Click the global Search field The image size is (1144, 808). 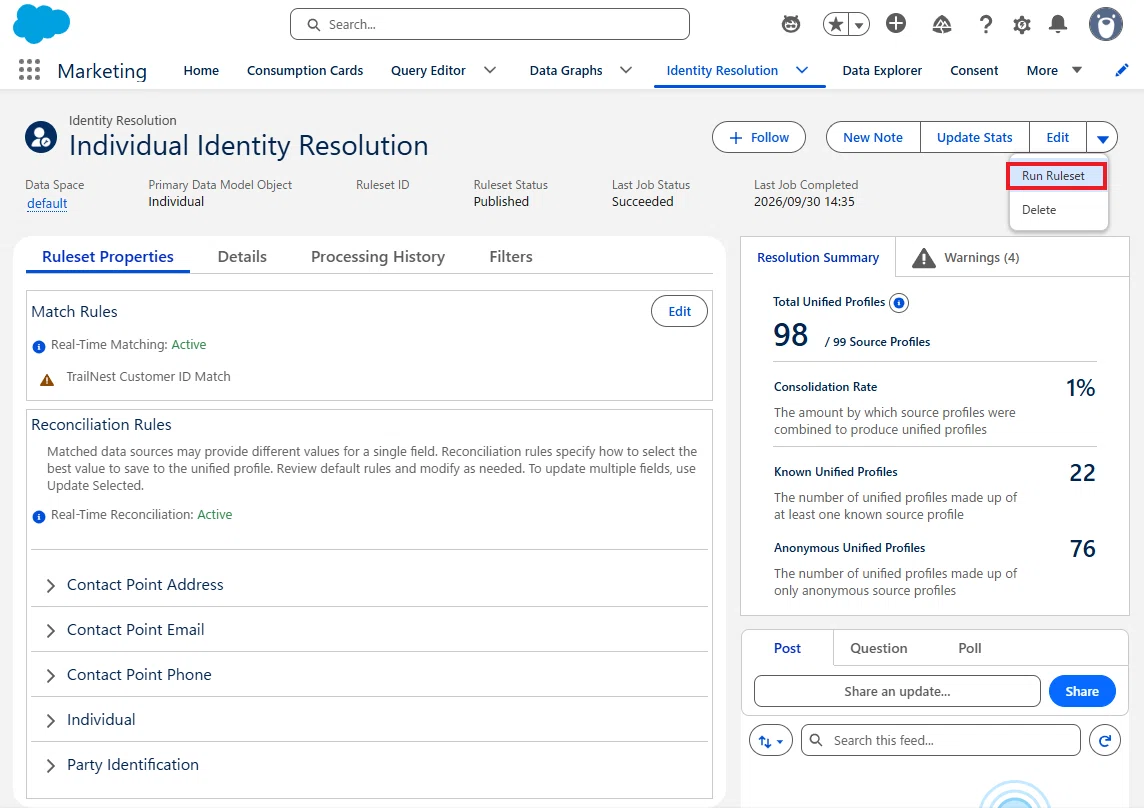(x=490, y=24)
